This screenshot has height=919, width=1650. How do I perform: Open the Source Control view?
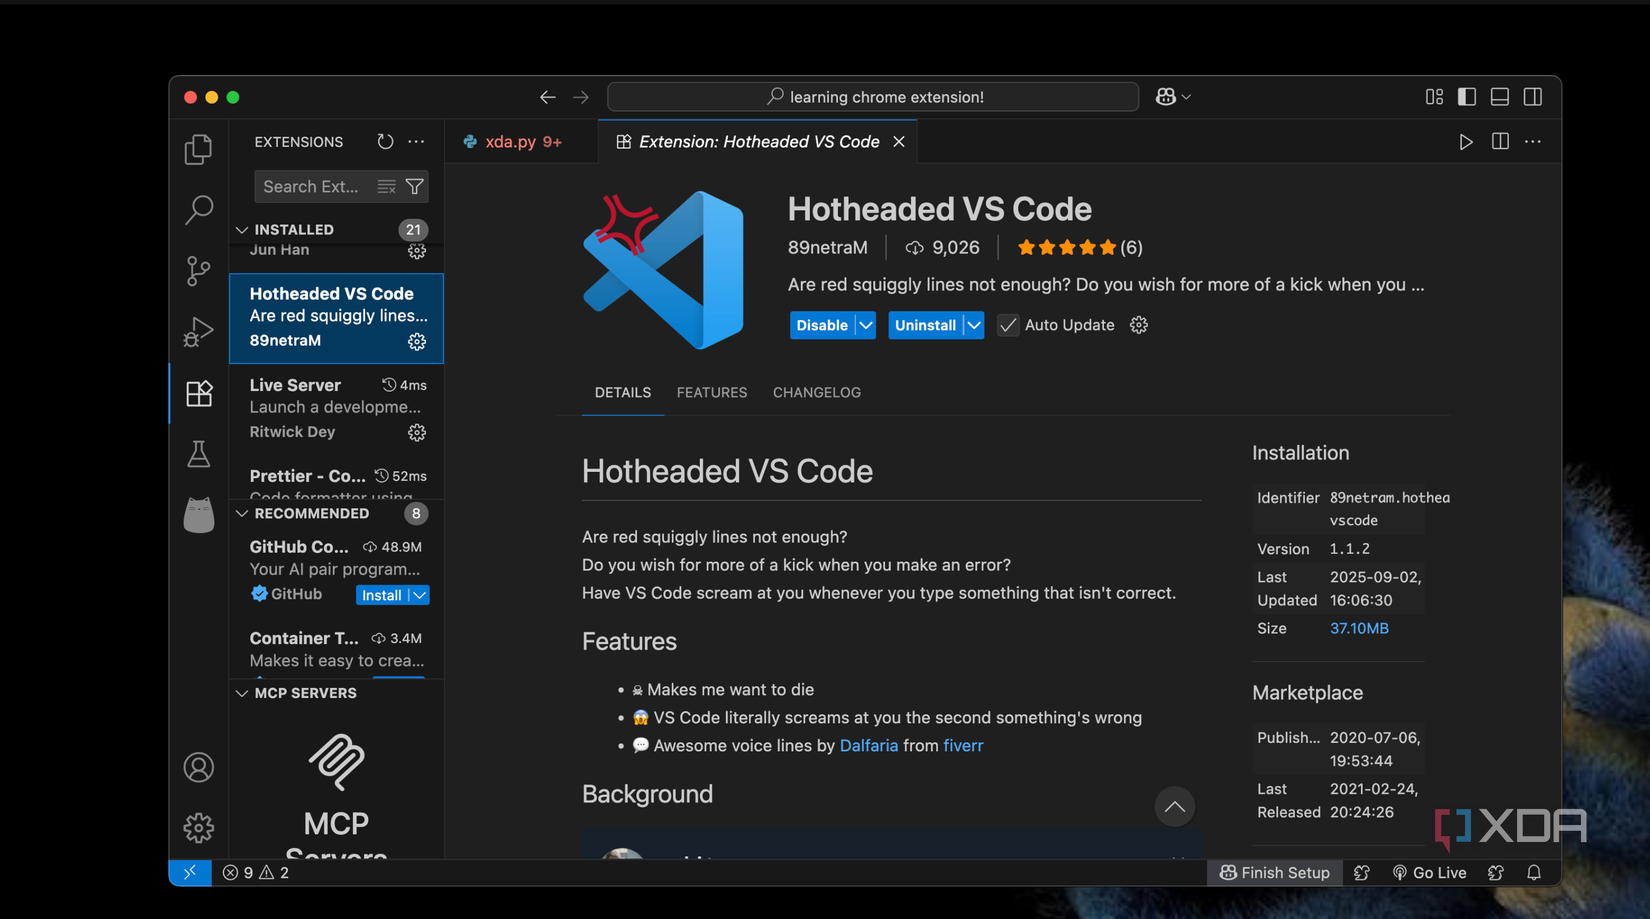point(199,271)
